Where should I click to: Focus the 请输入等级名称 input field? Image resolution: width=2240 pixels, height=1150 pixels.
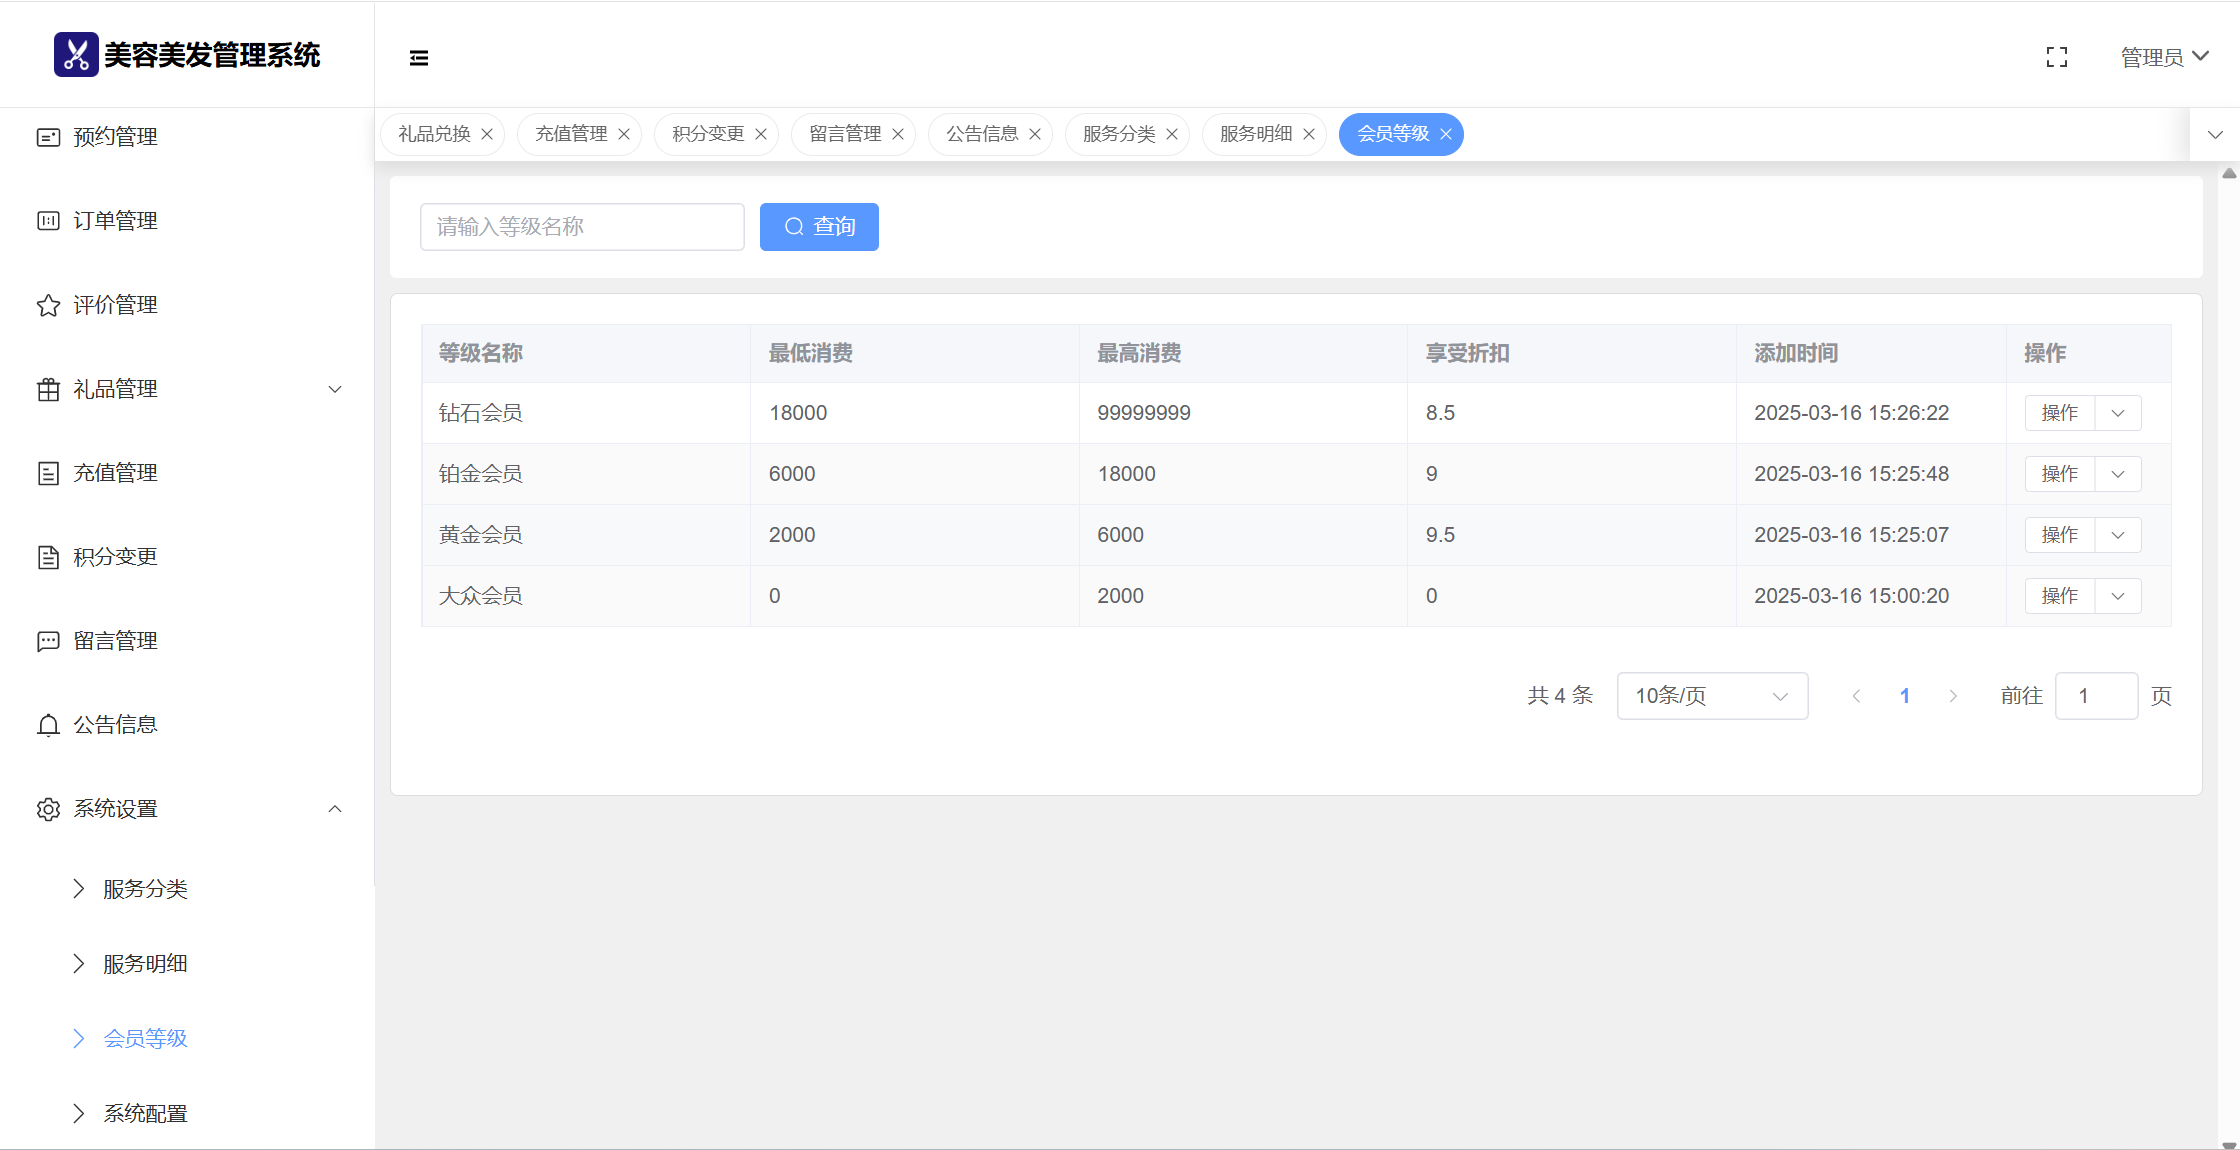(582, 227)
